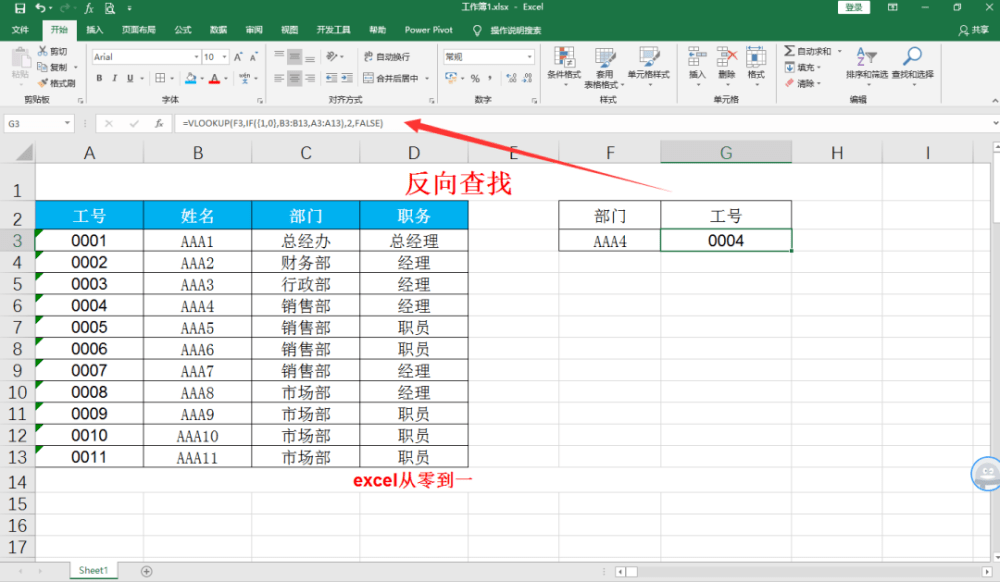The image size is (1000, 582).
Task: Switch to Page Layout (页面布局) tab
Action: [x=138, y=30]
